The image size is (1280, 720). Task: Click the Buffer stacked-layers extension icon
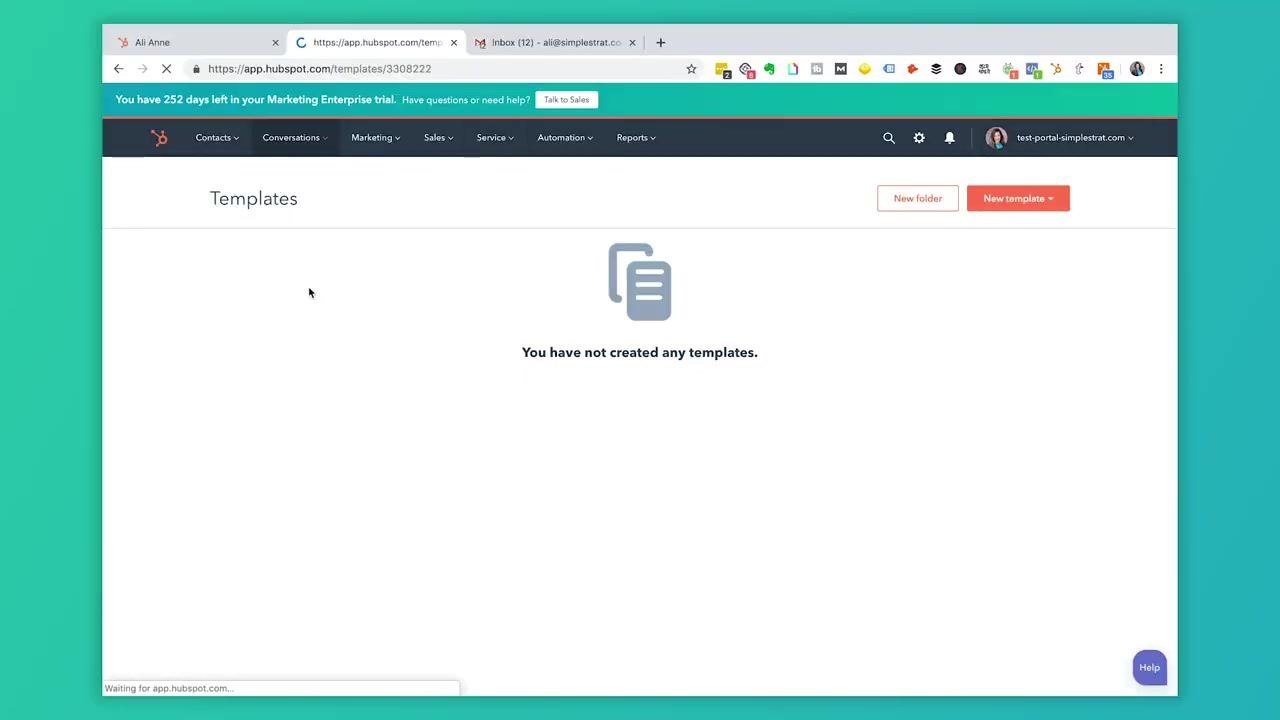[936, 69]
